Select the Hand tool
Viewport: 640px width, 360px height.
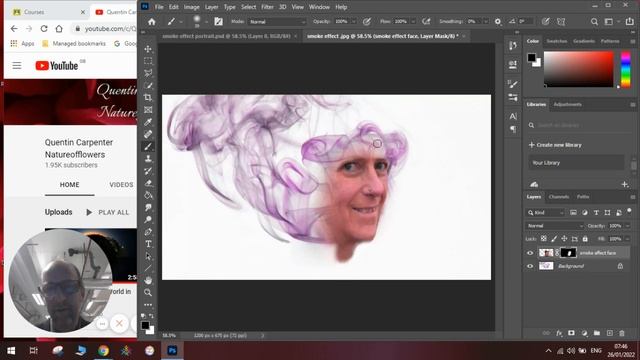pos(148,280)
